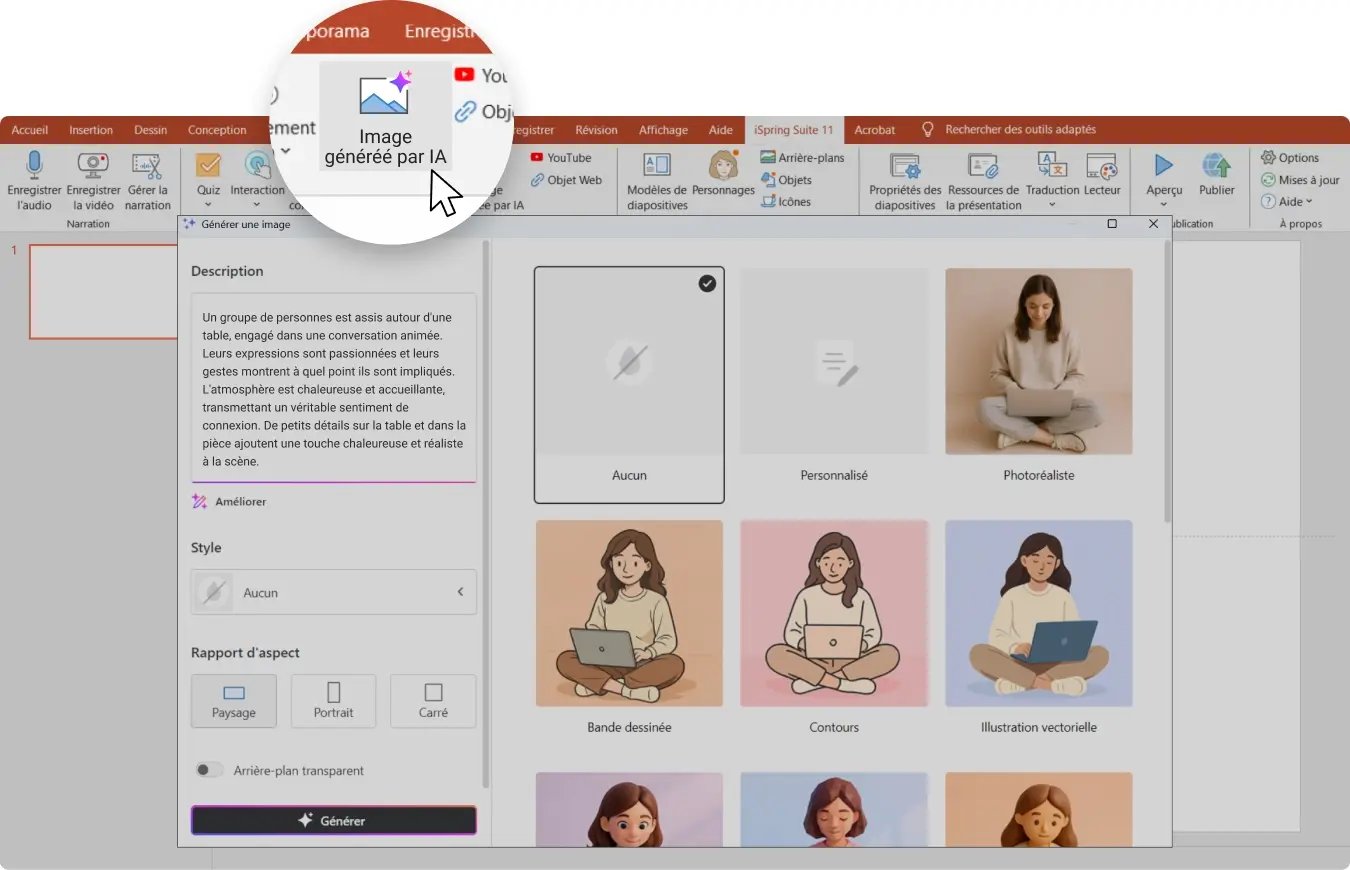Open the iSpring Suite 11 tab
Image resolution: width=1350 pixels, height=870 pixels.
click(x=794, y=130)
